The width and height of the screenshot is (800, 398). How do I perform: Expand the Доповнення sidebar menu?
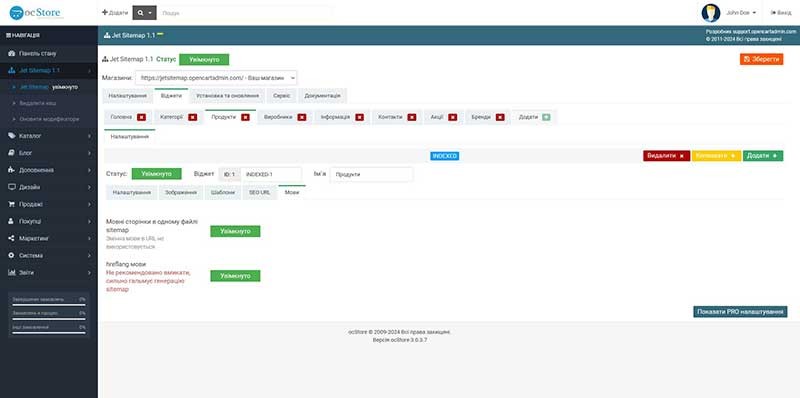click(48, 170)
